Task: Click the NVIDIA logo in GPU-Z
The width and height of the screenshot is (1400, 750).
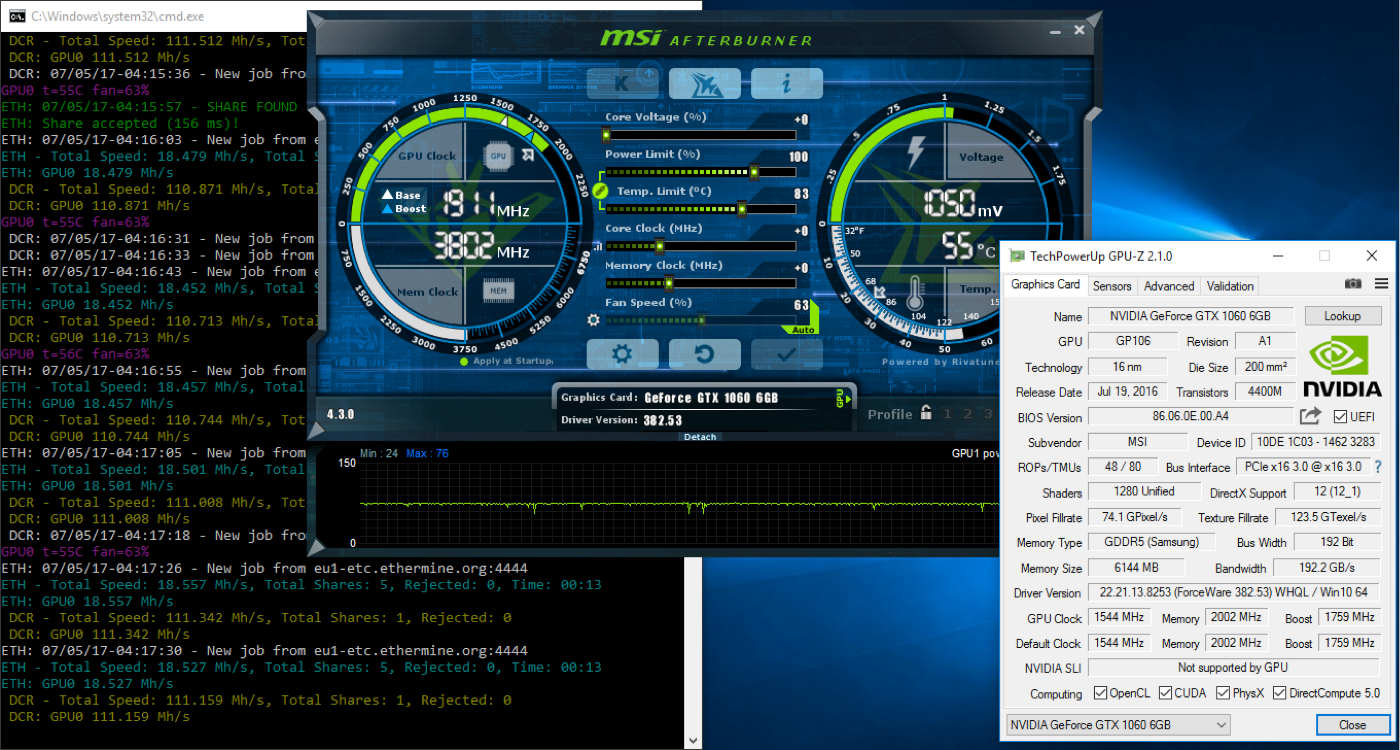Action: [1345, 368]
